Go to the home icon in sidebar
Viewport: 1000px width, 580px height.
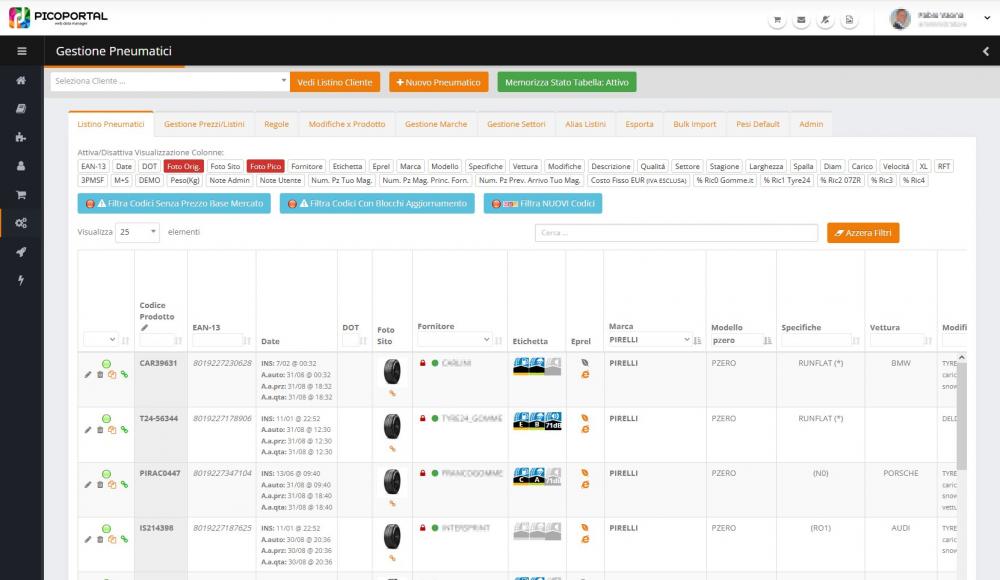coord(21,80)
